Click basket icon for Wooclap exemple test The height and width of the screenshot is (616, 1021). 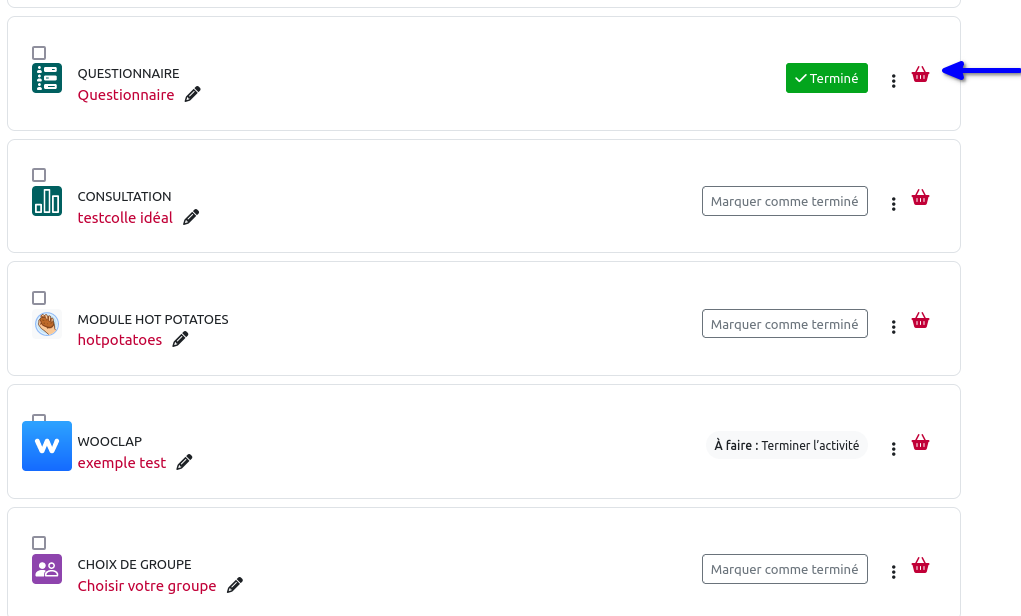[920, 443]
